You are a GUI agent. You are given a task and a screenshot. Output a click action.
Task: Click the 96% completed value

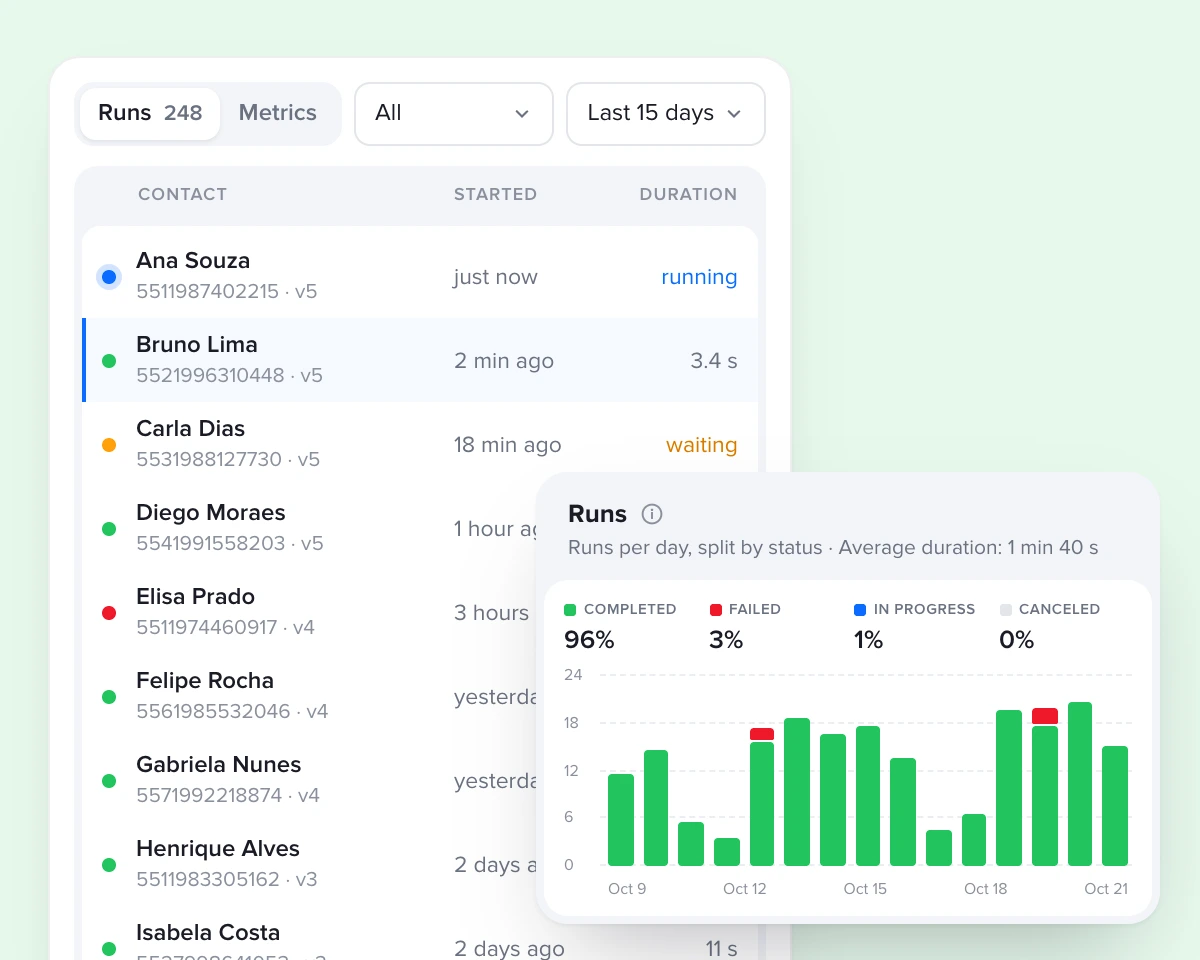pos(589,640)
